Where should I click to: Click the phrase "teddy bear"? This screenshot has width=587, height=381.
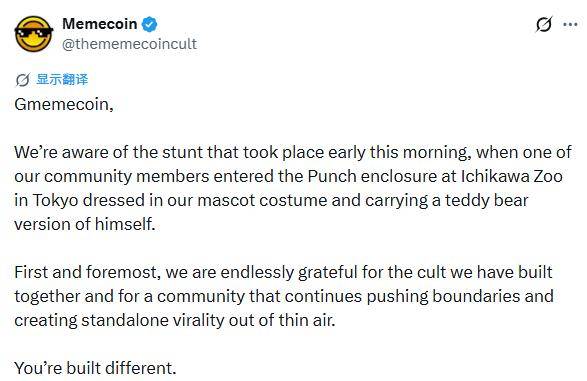pos(486,201)
